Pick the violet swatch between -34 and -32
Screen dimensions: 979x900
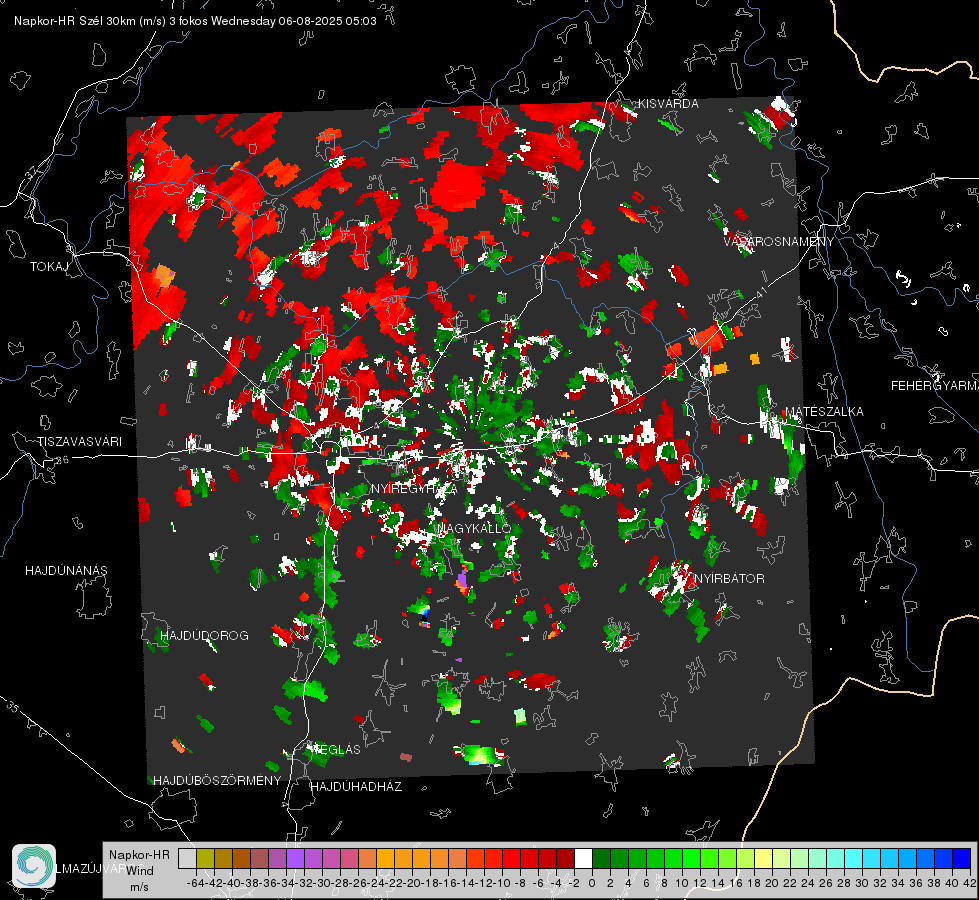click(295, 858)
